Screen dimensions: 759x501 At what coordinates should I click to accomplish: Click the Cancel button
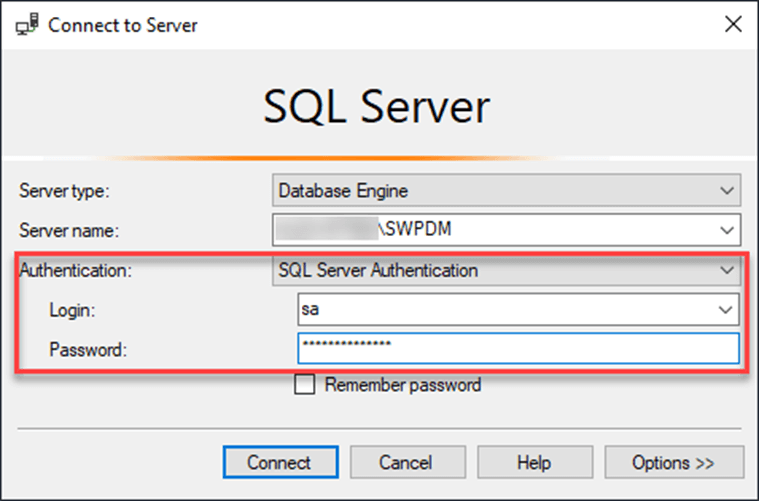point(408,462)
